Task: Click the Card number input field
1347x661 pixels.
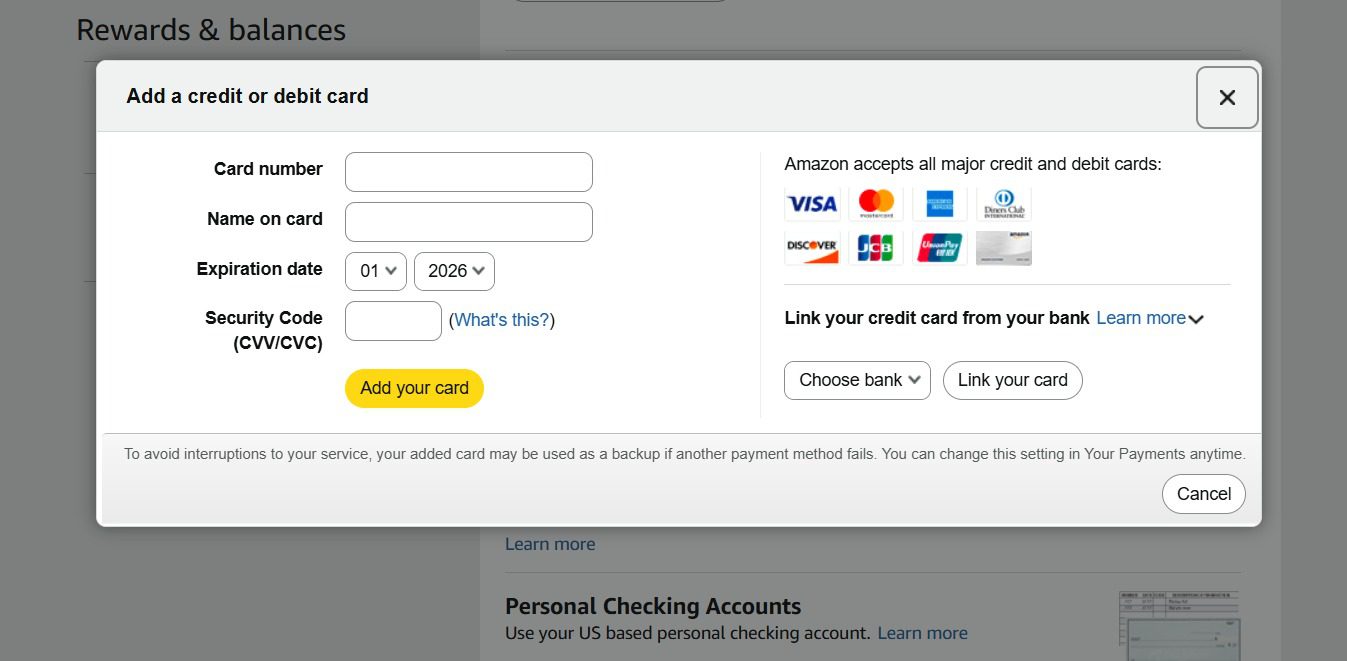Action: pos(468,171)
